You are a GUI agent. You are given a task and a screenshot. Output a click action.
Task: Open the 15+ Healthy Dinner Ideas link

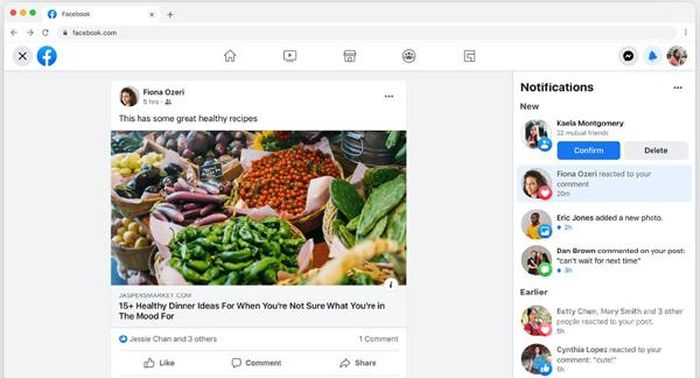point(252,311)
